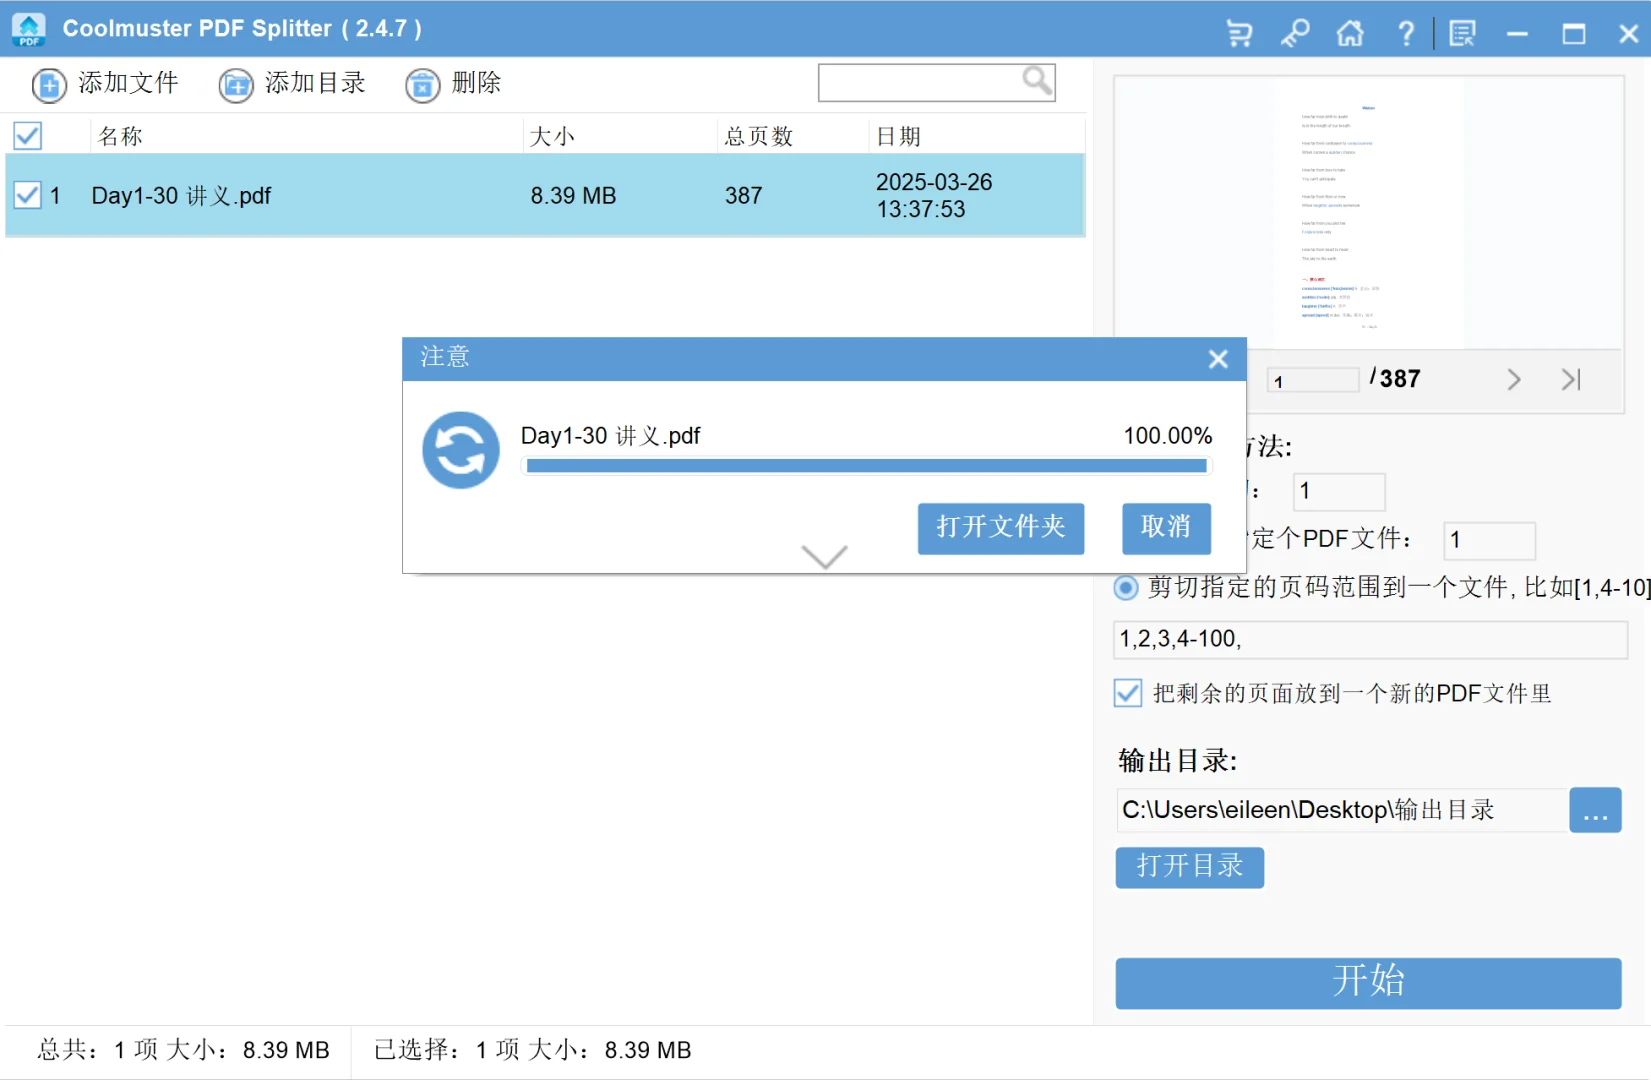Viewport: 1651px width, 1080px height.
Task: Open the help question mark icon
Action: pyautogui.click(x=1406, y=33)
